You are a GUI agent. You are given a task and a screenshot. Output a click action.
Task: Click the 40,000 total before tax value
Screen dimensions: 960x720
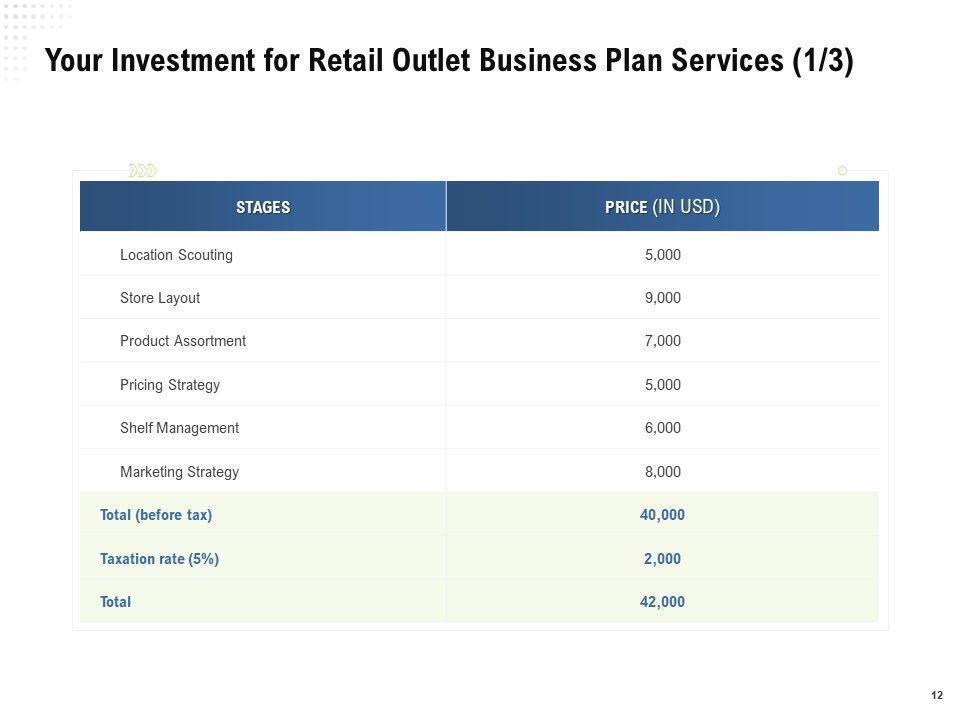662,515
